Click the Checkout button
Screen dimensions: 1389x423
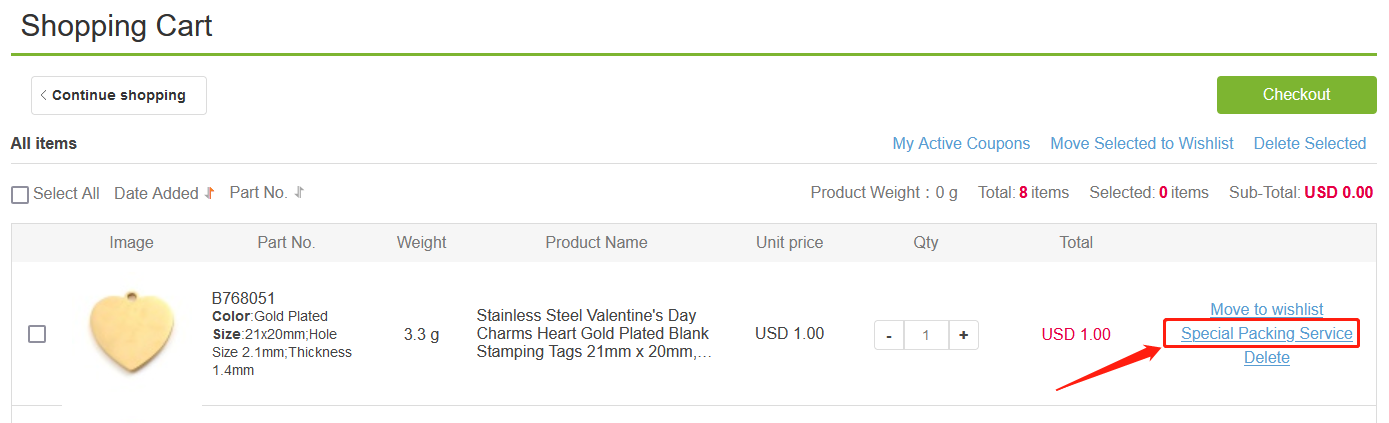(x=1297, y=95)
